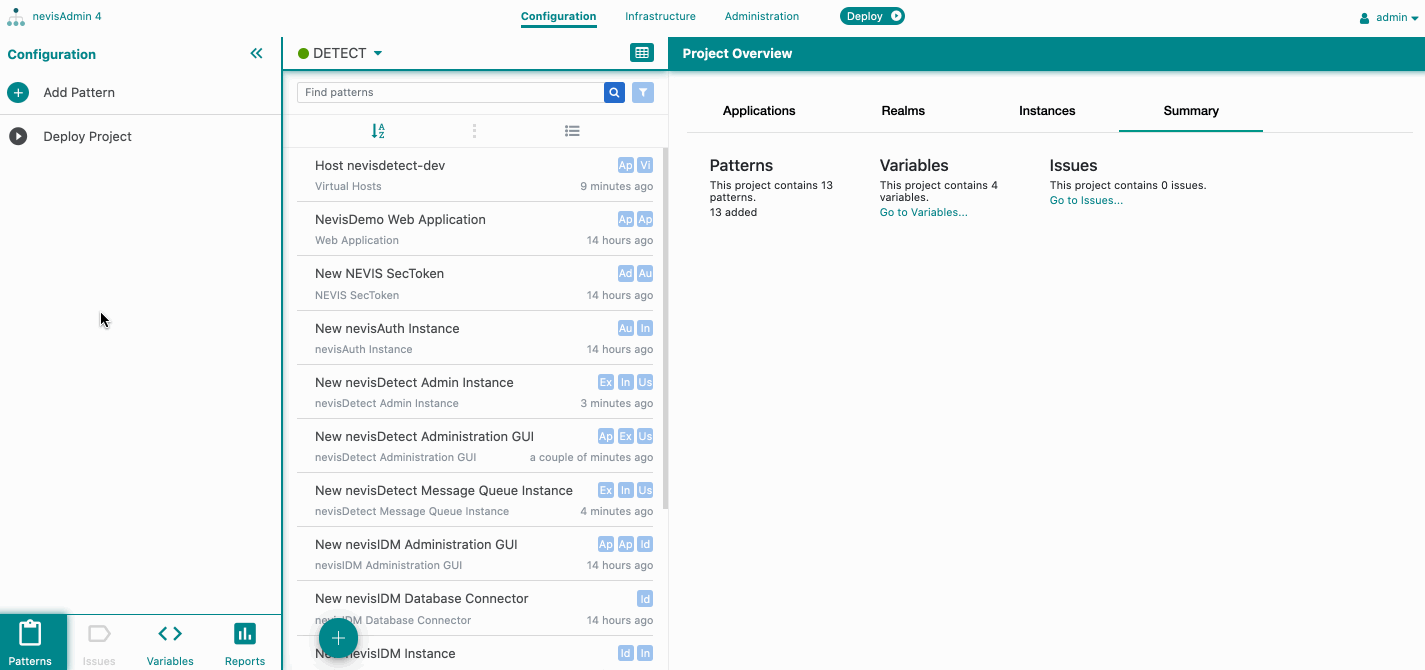Select NevisDemo Web Application pattern
Image resolution: width=1425 pixels, height=670 pixels.
[x=475, y=229]
